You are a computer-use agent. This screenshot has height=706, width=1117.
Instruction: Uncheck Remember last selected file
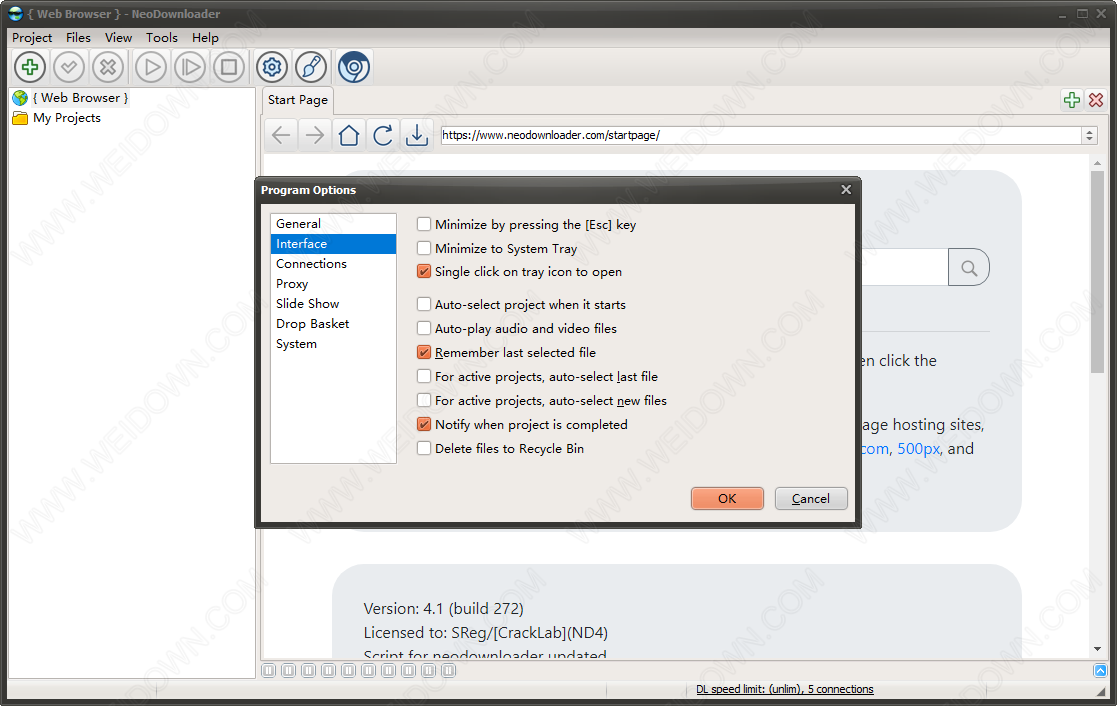pyautogui.click(x=506, y=353)
